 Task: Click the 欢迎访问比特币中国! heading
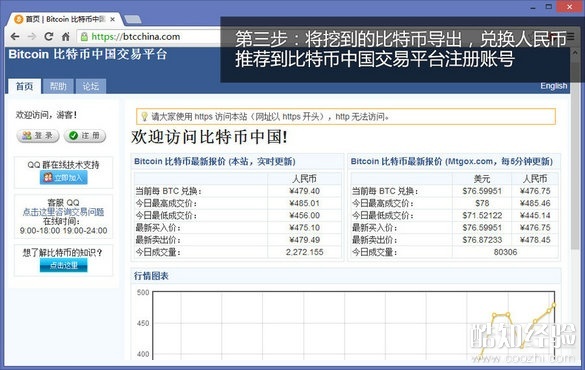tap(209, 137)
